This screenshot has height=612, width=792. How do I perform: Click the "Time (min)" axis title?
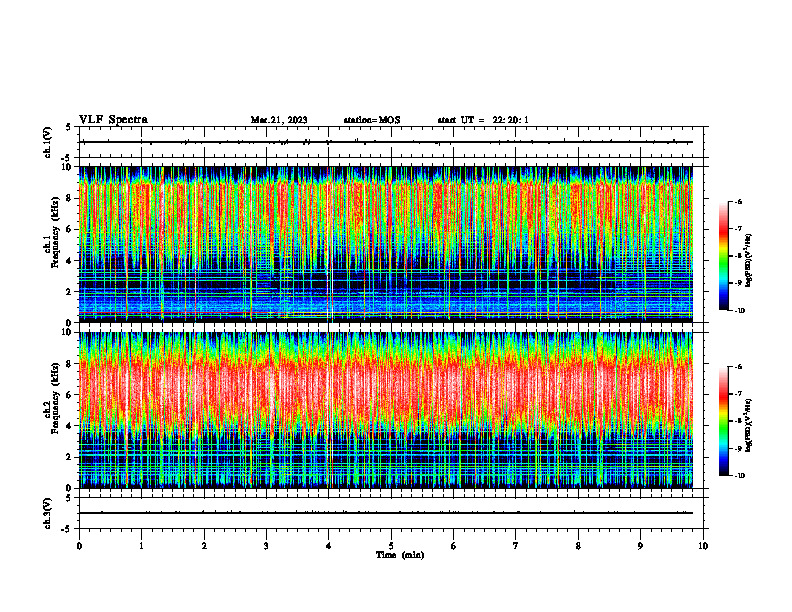click(400, 555)
